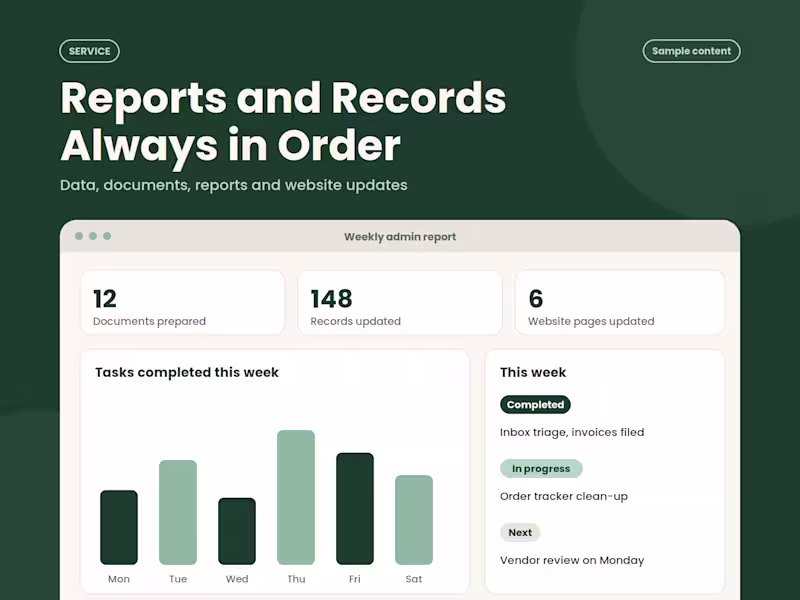
Task: Click the Next status tag
Action: [520, 533]
